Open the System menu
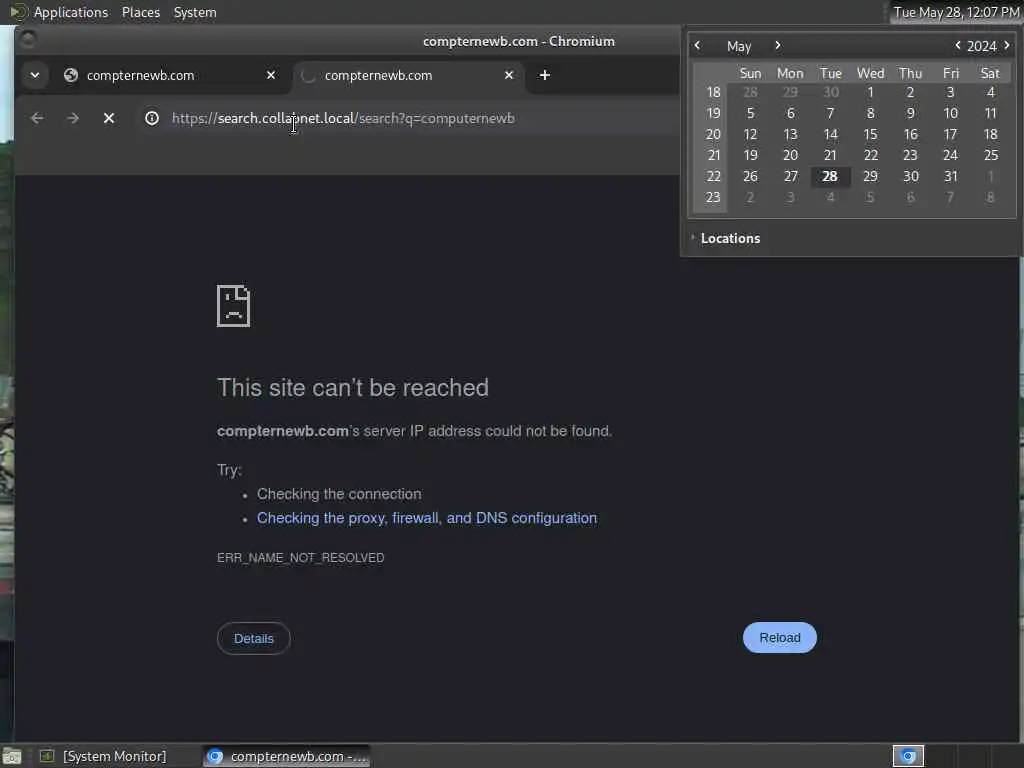The image size is (1024, 768). click(x=195, y=12)
